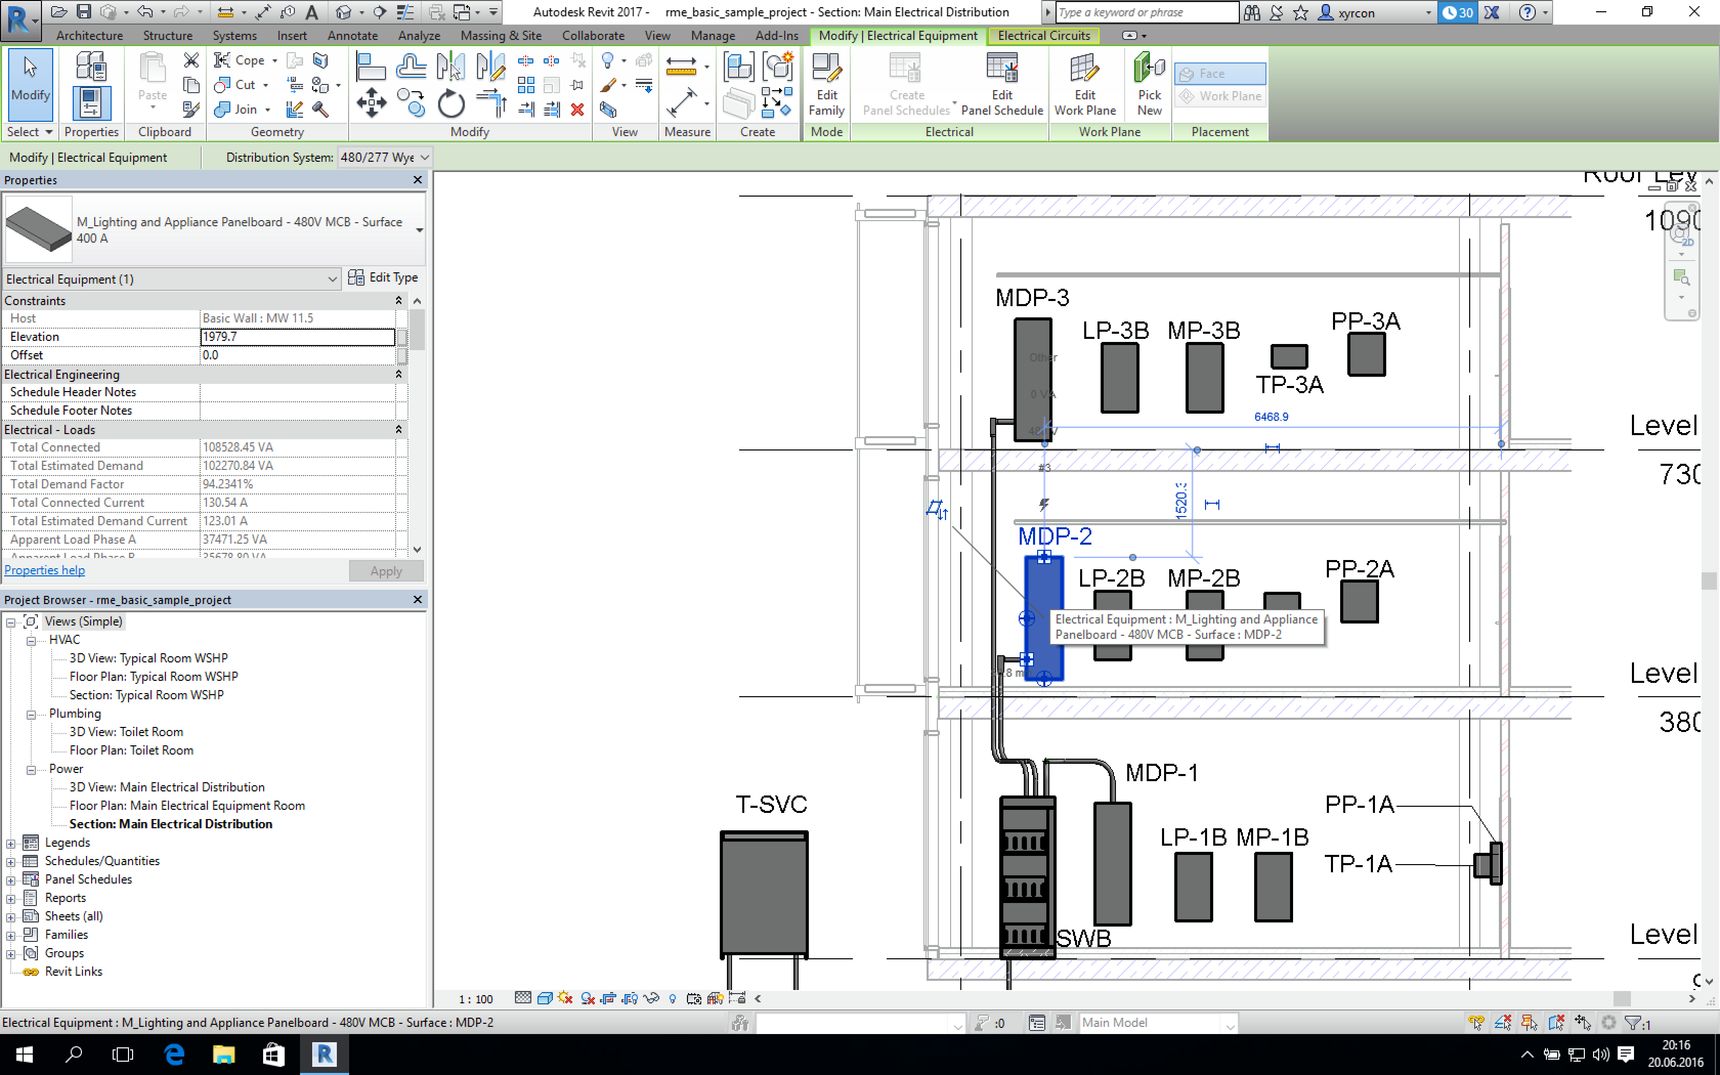Choose the Mirror - Draw Axis tool
Image resolution: width=1720 pixels, height=1075 pixels.
491,67
